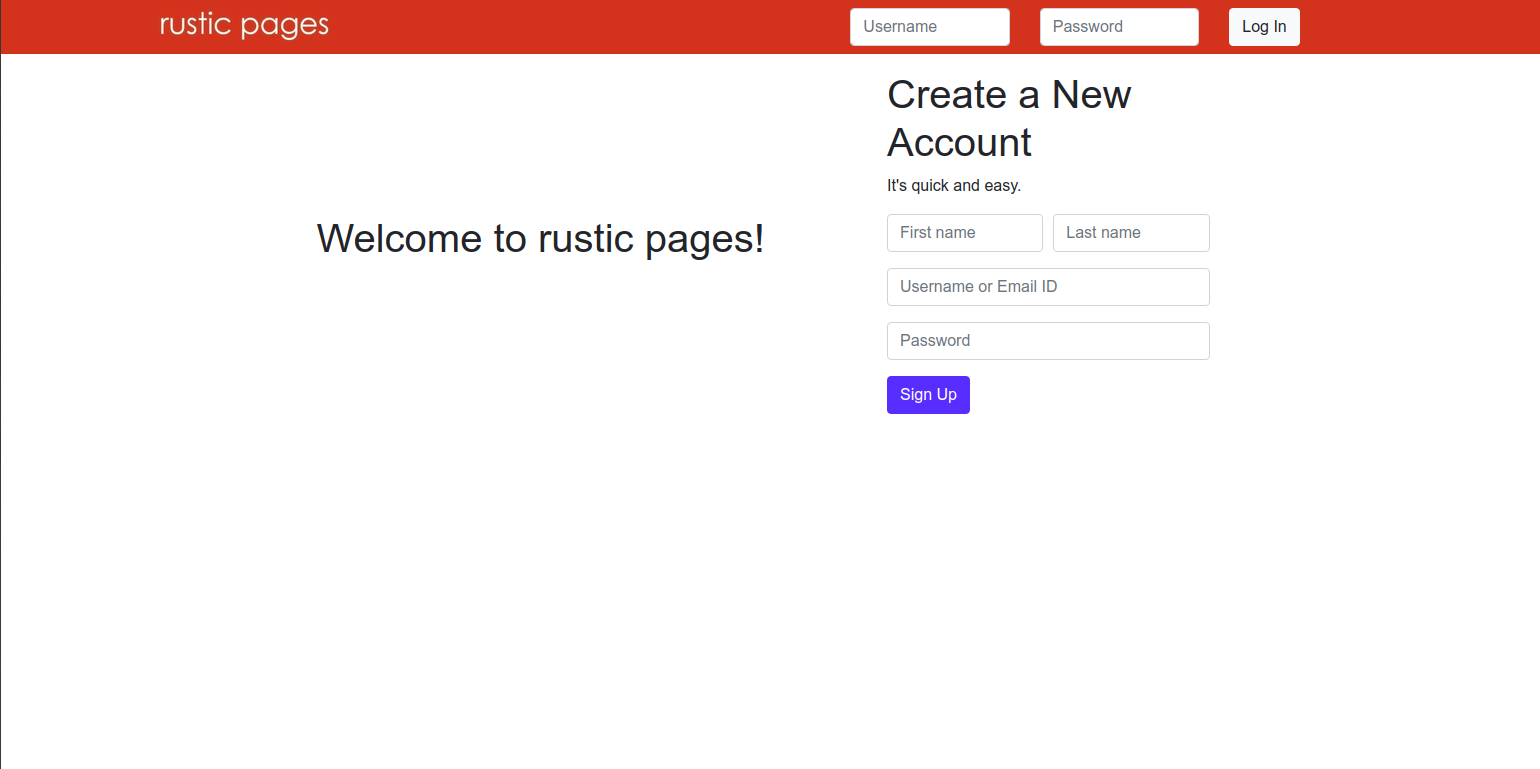Click the Create a New Account heading
This screenshot has width=1540, height=769.
1008,118
